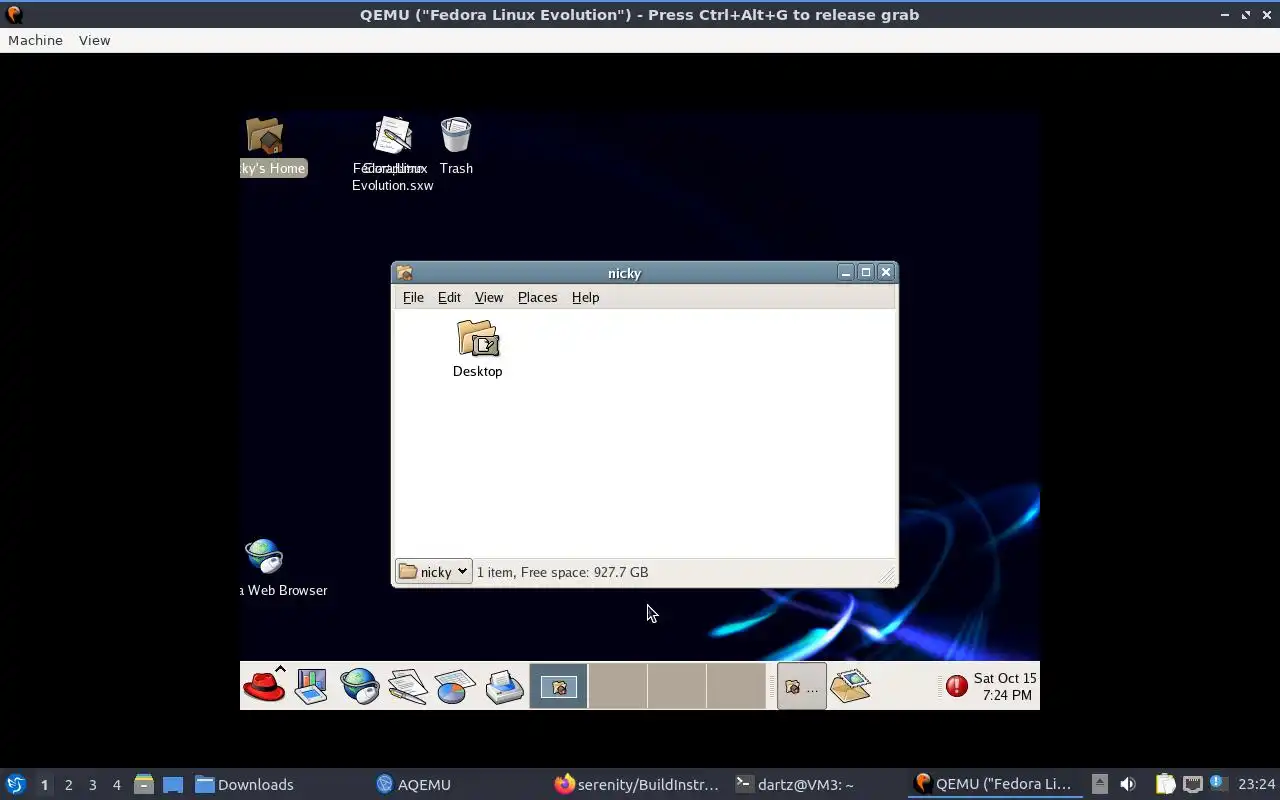The height and width of the screenshot is (800, 1280).
Task: Maximize the nicky file browser window
Action: tap(866, 272)
